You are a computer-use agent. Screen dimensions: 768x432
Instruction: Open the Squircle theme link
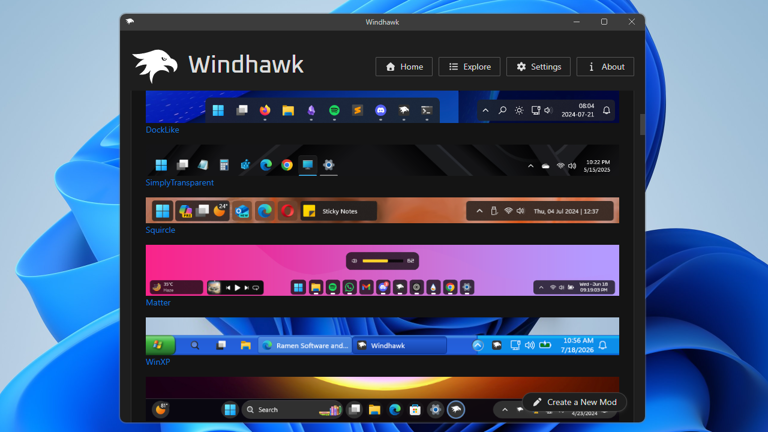(160, 230)
